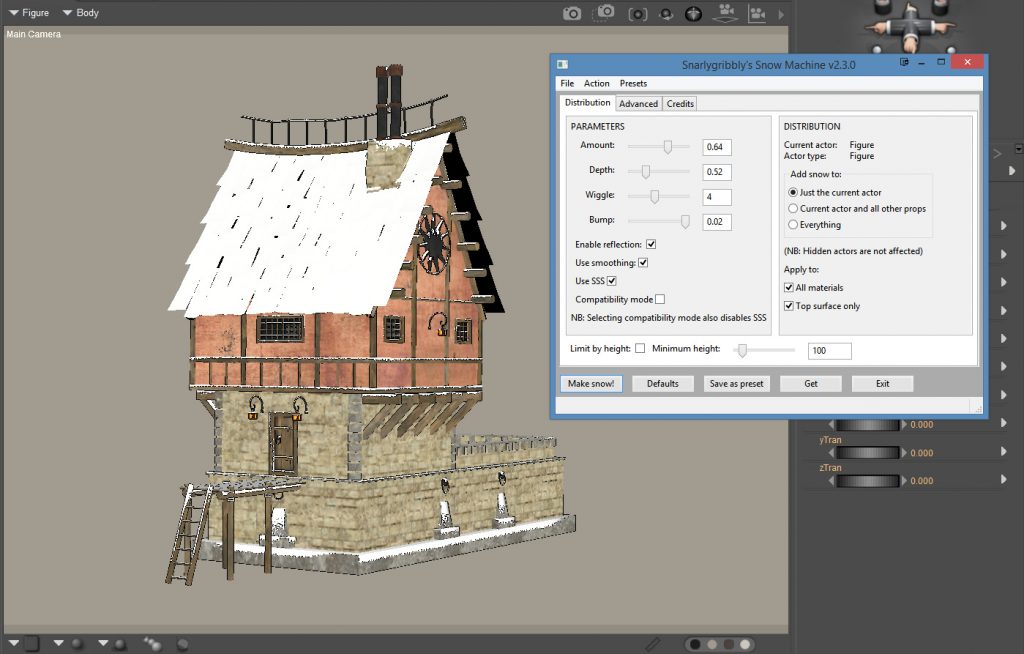Click the movie camera with axes icon
The image size is (1024, 654).
(757, 14)
